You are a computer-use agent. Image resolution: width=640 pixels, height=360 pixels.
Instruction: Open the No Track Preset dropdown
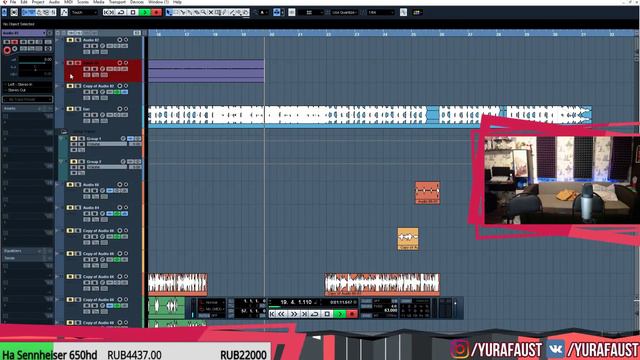(x=27, y=99)
